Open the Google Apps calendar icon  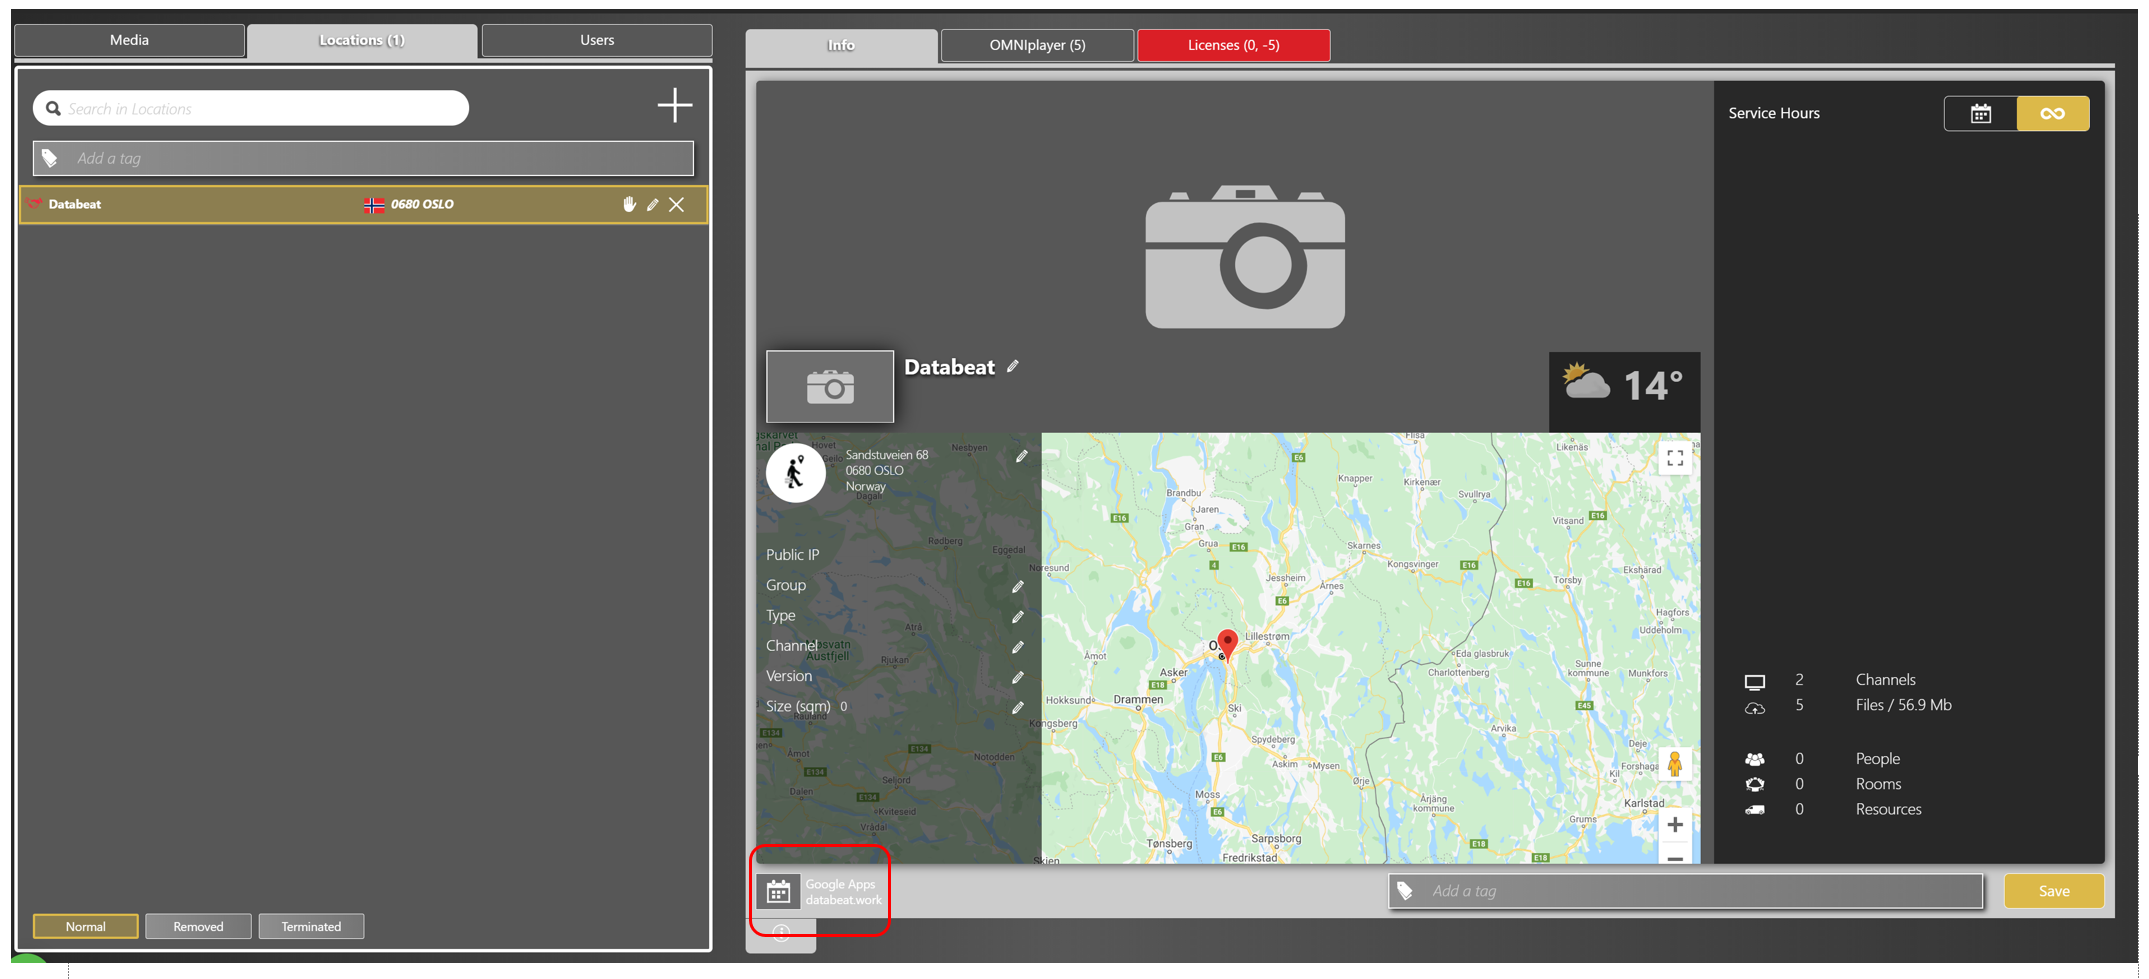point(779,891)
